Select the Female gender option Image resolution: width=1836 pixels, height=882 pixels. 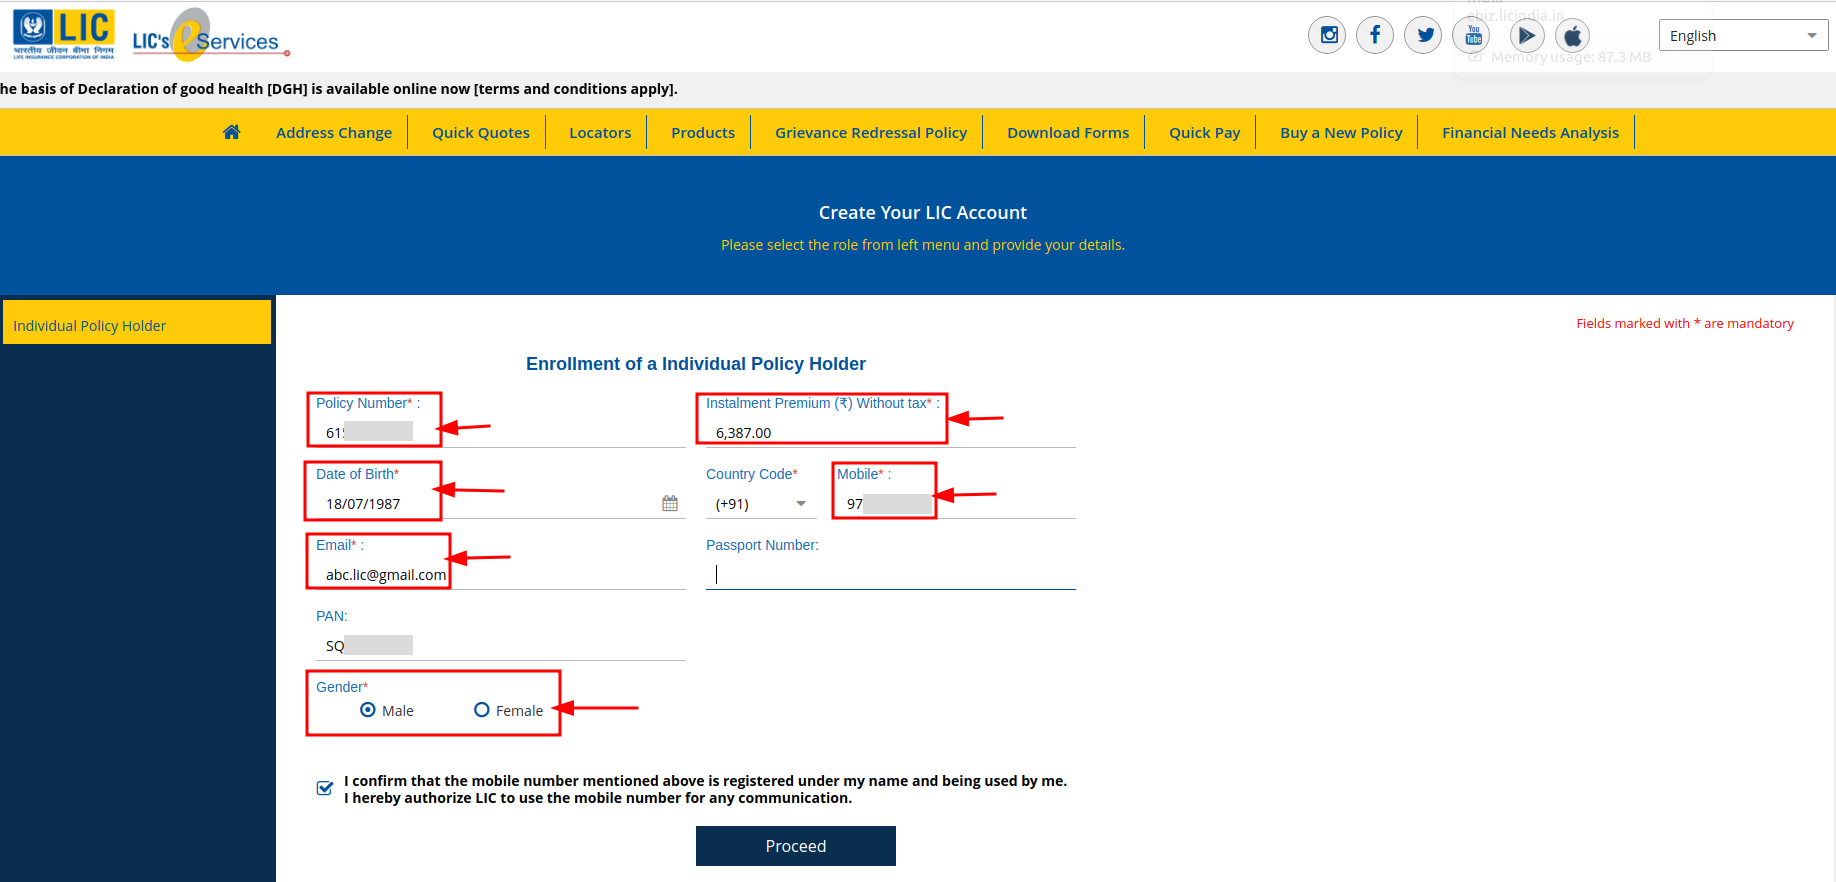coord(482,710)
